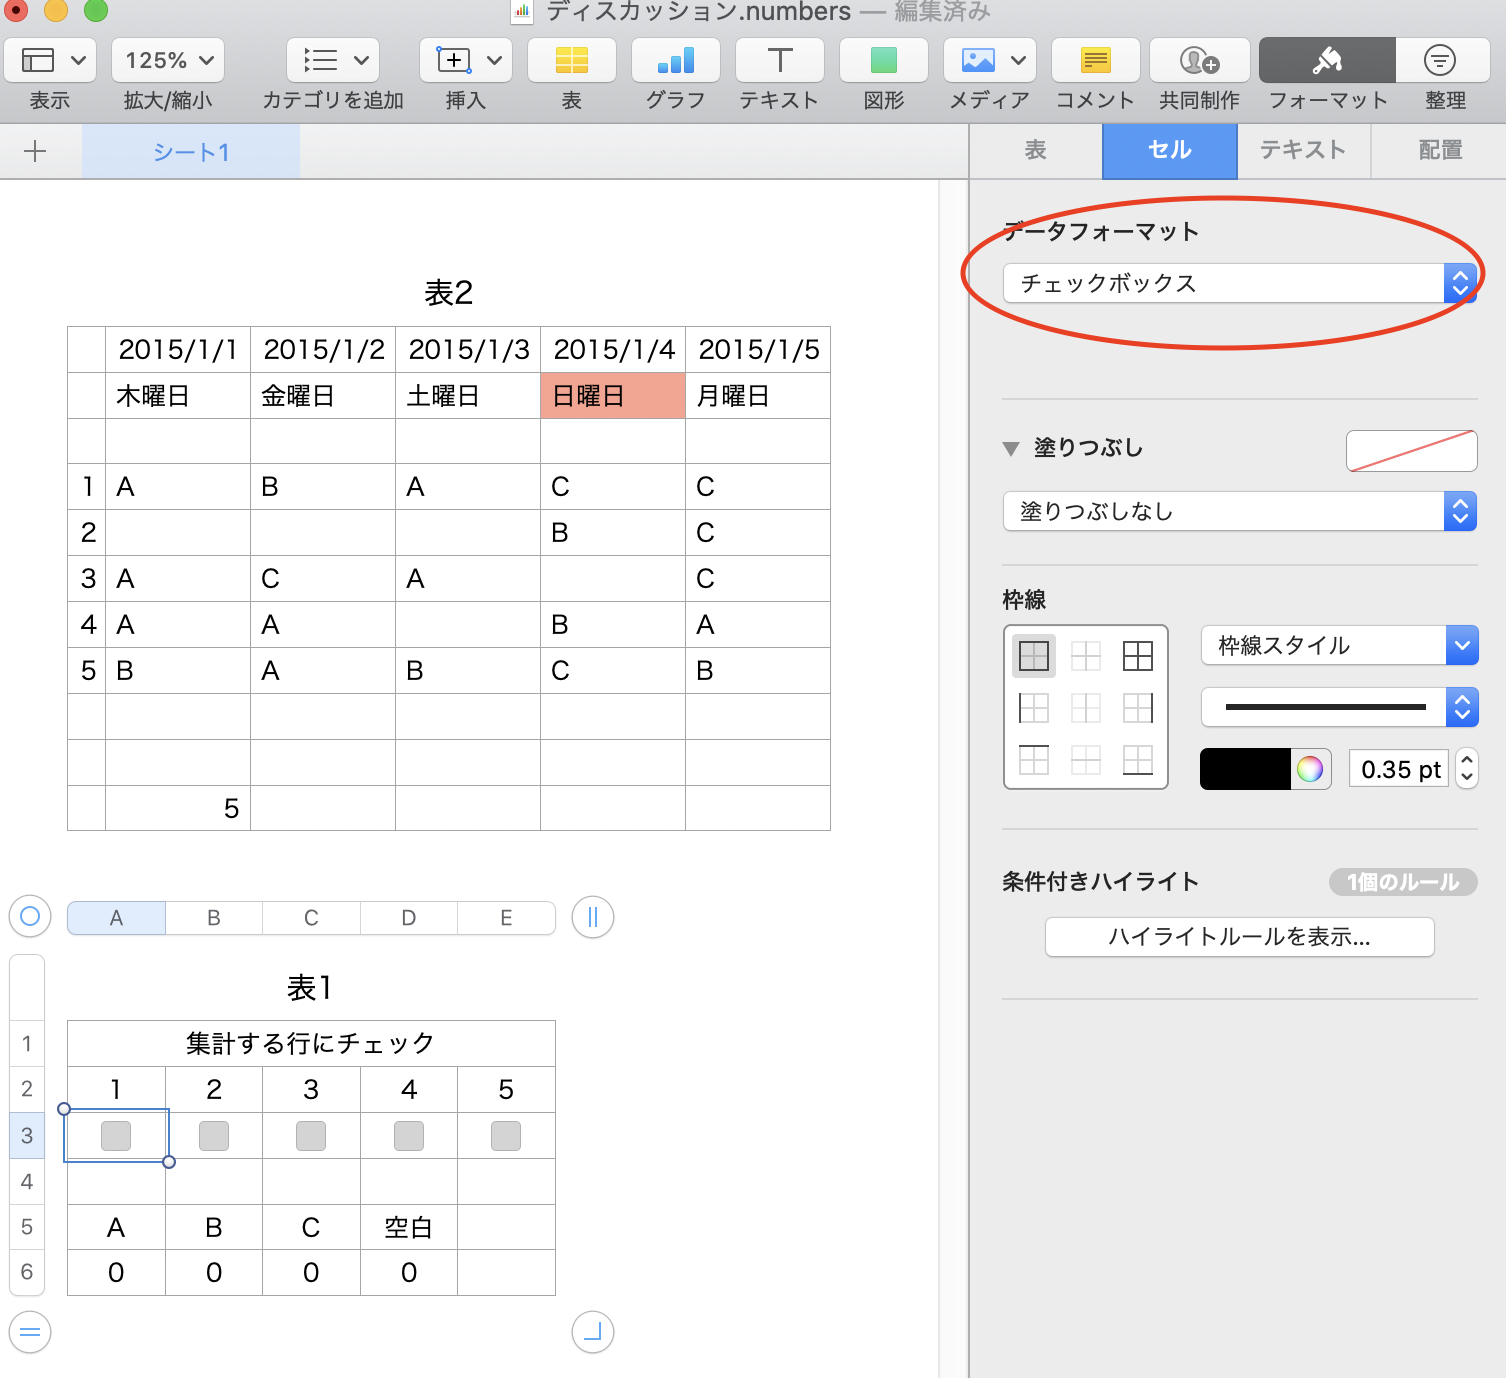Click the 0.35 pt border width field

point(1399,769)
